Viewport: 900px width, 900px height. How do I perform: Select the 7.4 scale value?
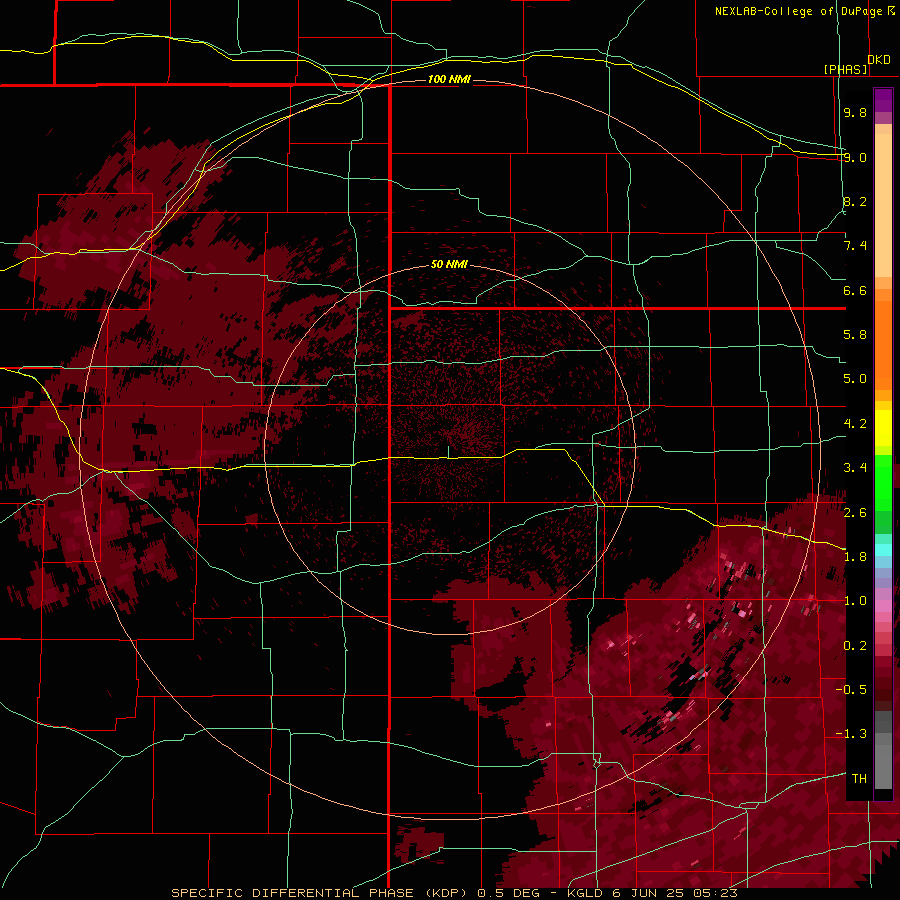point(855,246)
